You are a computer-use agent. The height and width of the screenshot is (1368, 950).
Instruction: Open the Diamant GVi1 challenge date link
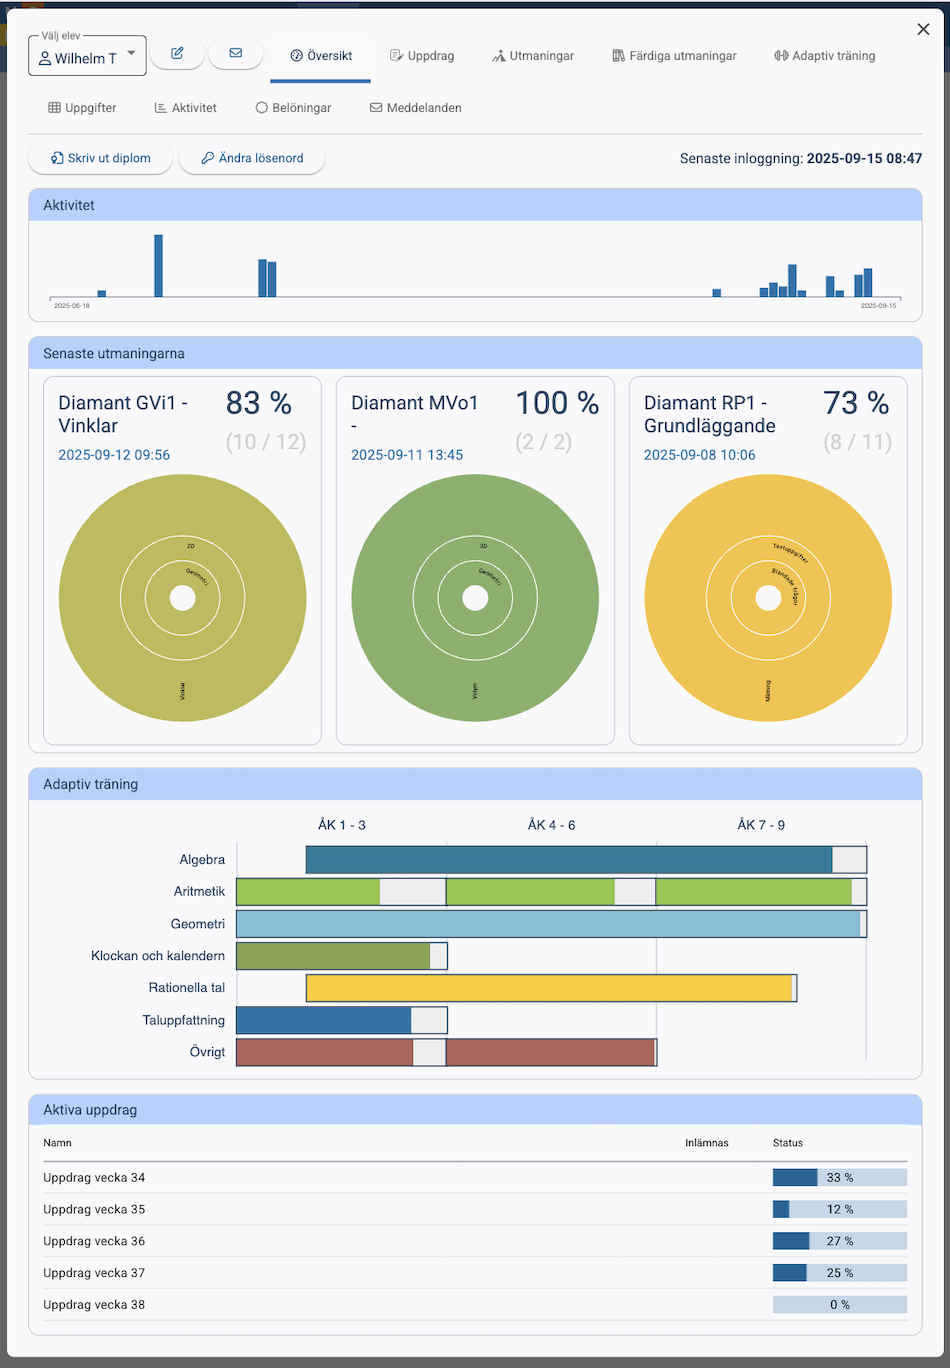click(114, 455)
